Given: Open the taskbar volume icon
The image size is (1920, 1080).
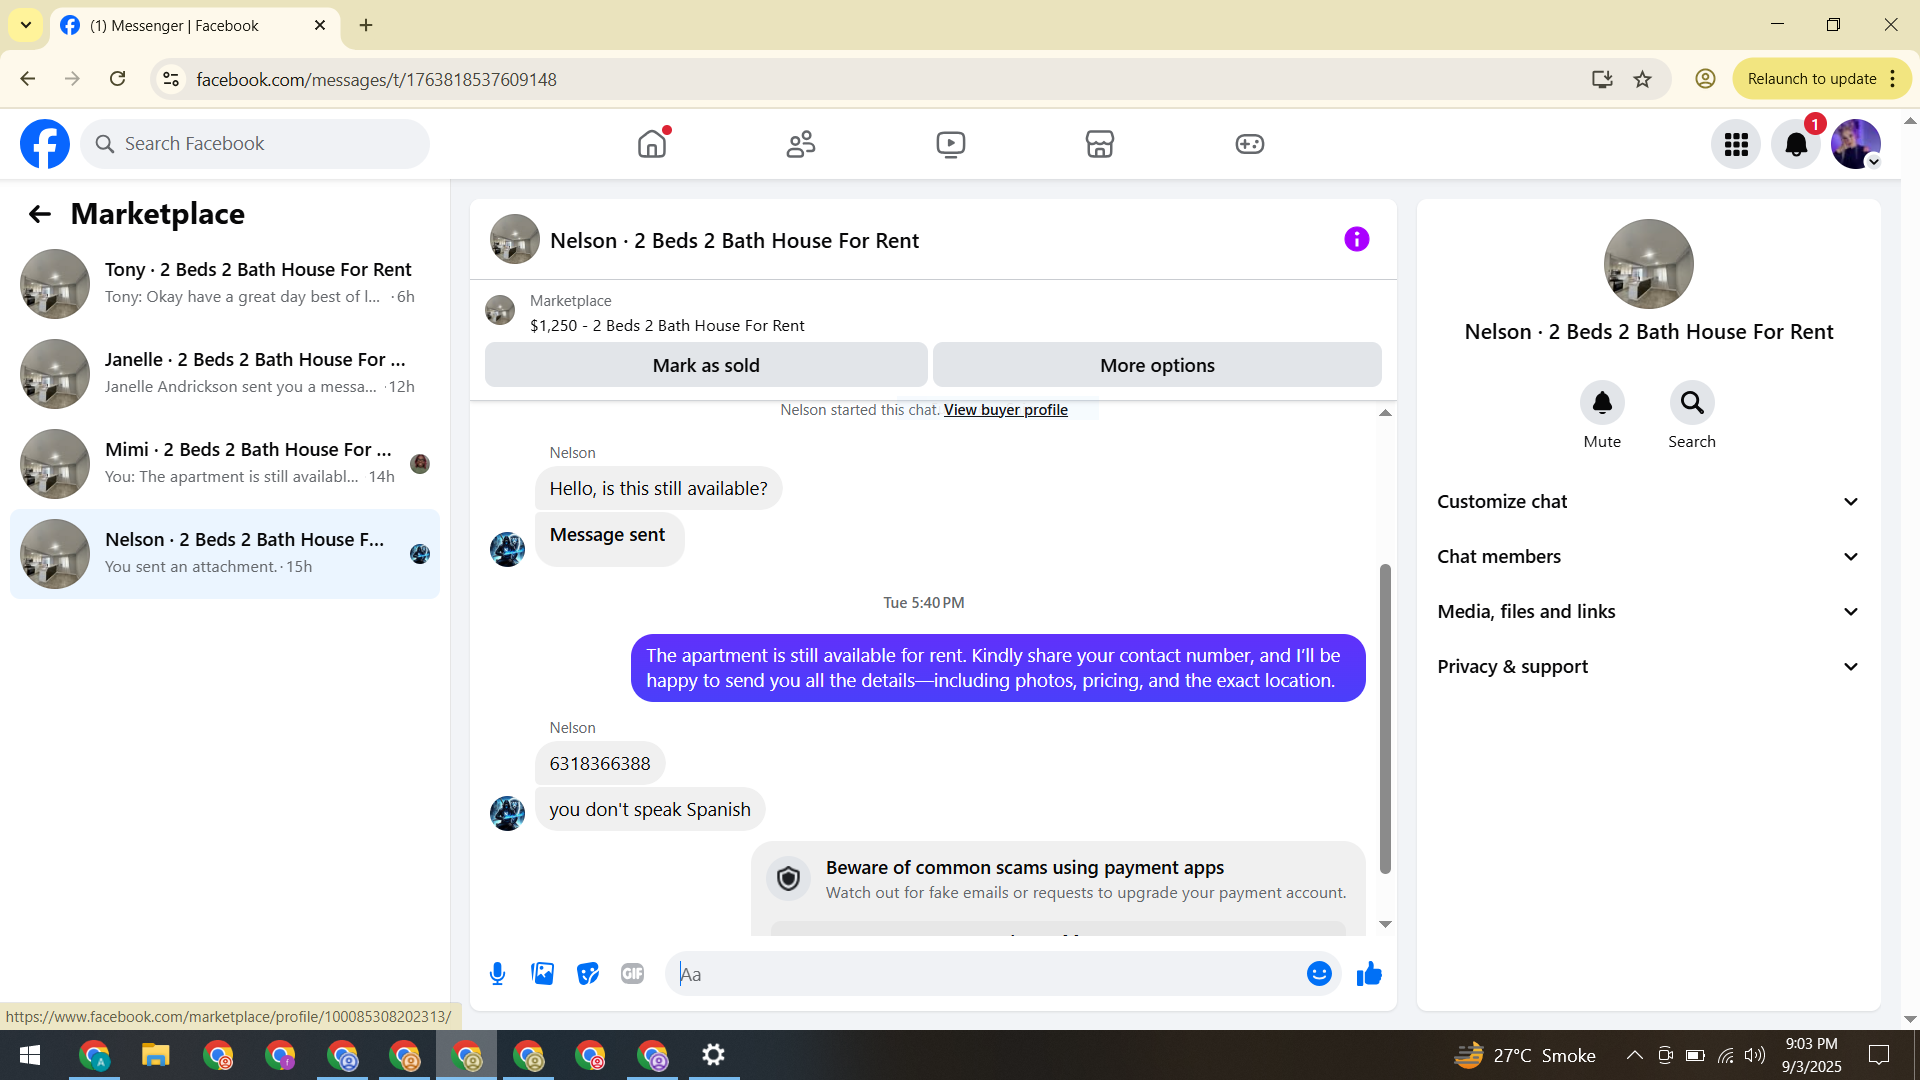Looking at the screenshot, I should click(1755, 1055).
